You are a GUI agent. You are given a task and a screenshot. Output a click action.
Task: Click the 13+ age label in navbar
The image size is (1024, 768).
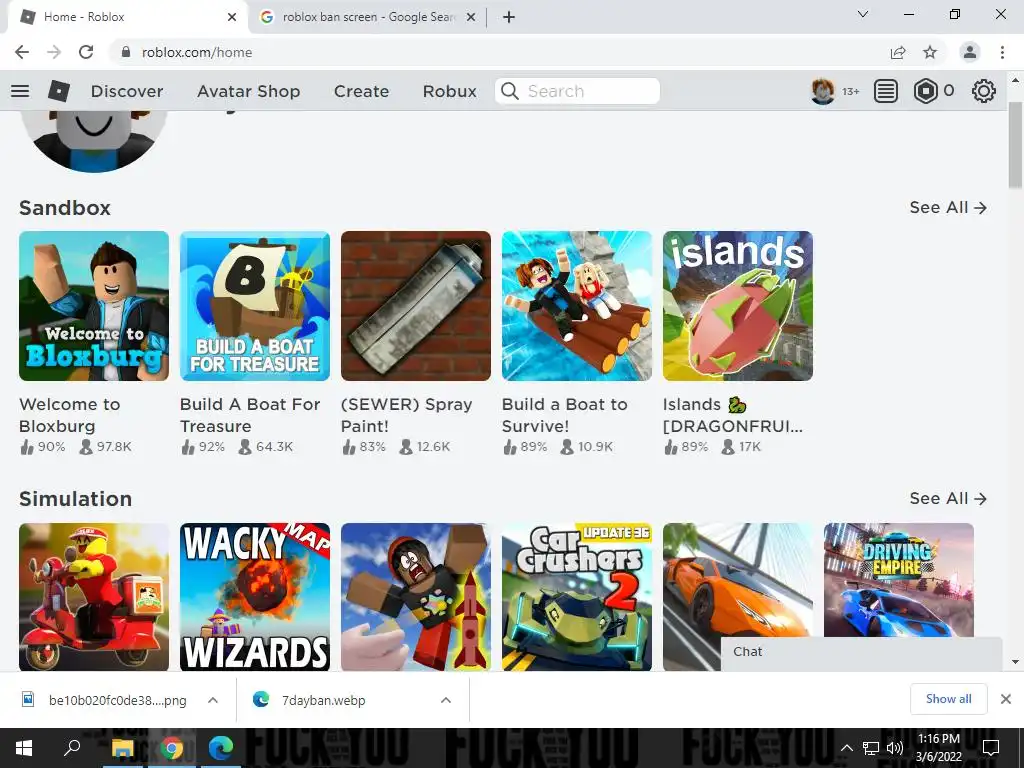(x=850, y=91)
